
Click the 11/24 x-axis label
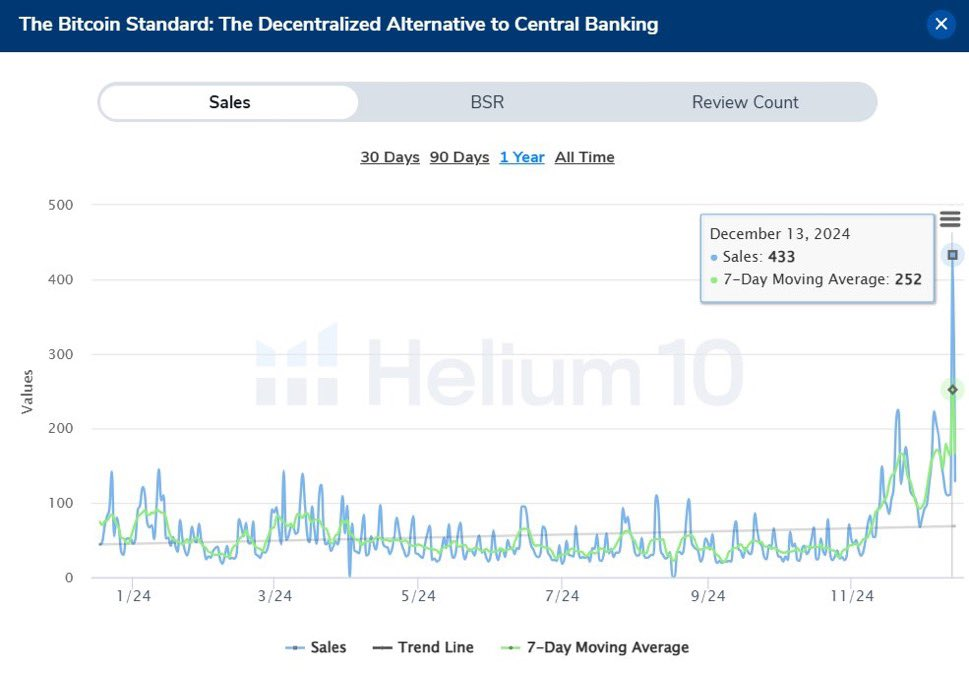point(852,596)
